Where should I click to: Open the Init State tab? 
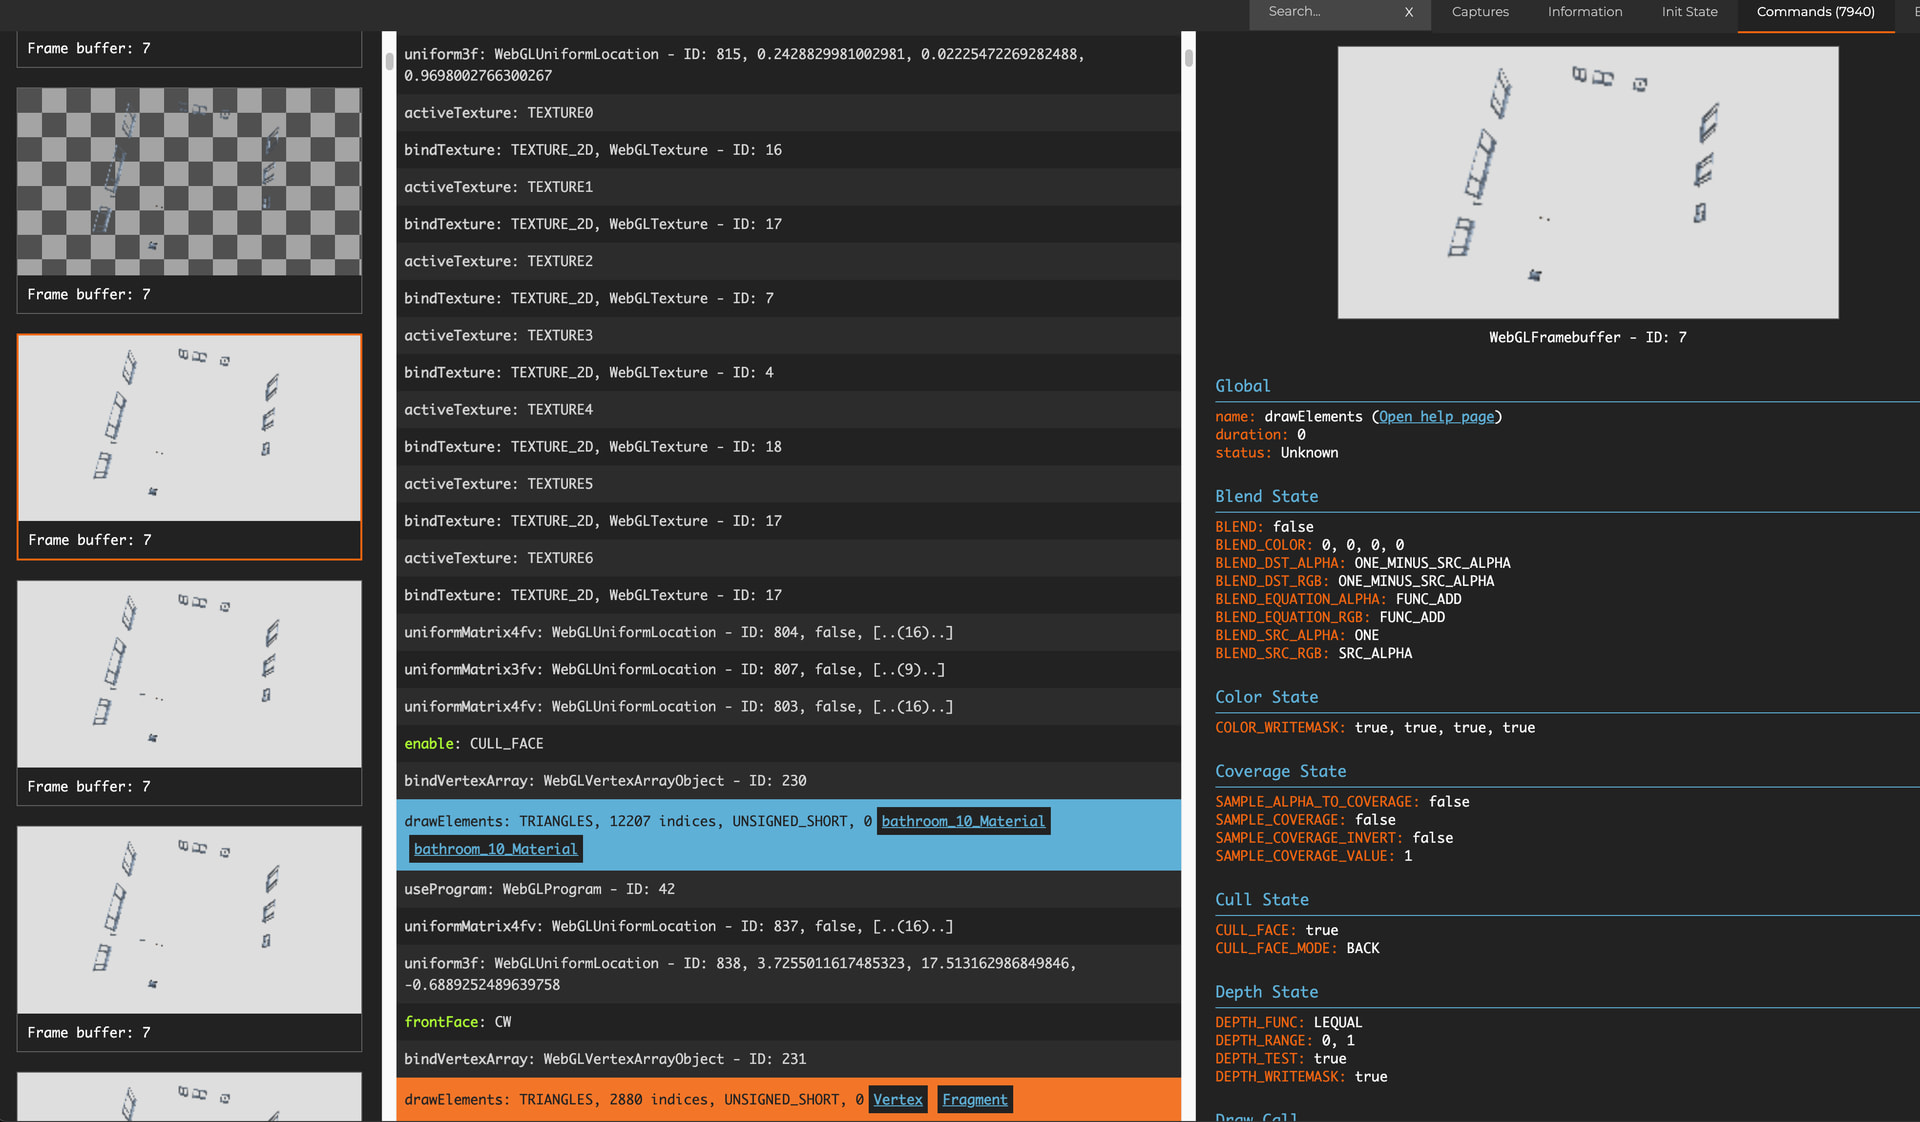1689,12
